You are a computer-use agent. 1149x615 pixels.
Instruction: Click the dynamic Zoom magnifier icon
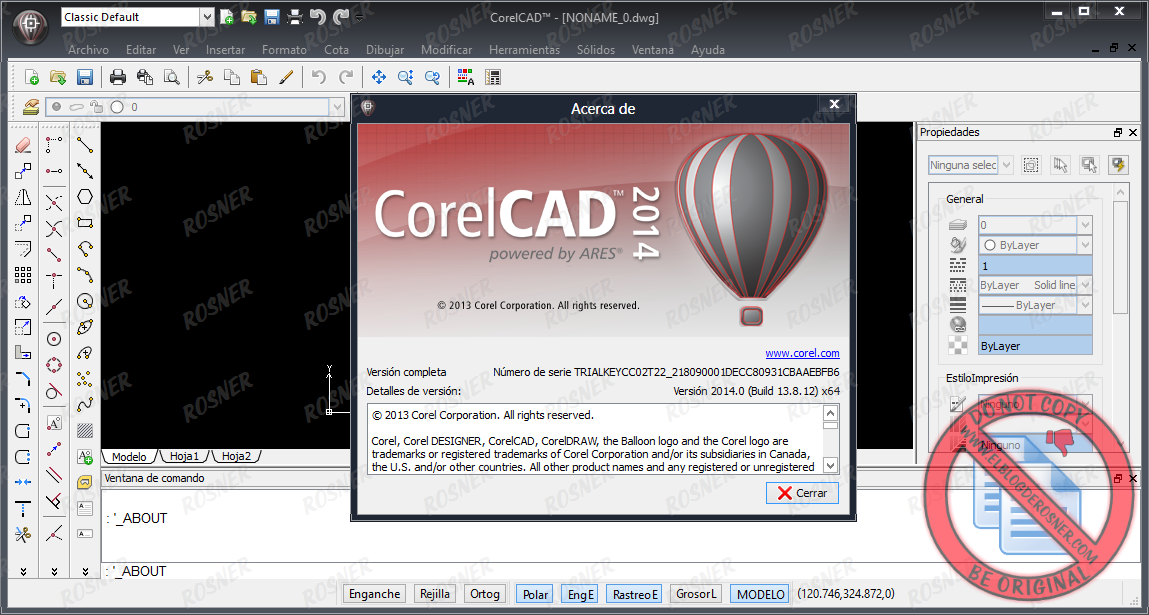[x=406, y=77]
